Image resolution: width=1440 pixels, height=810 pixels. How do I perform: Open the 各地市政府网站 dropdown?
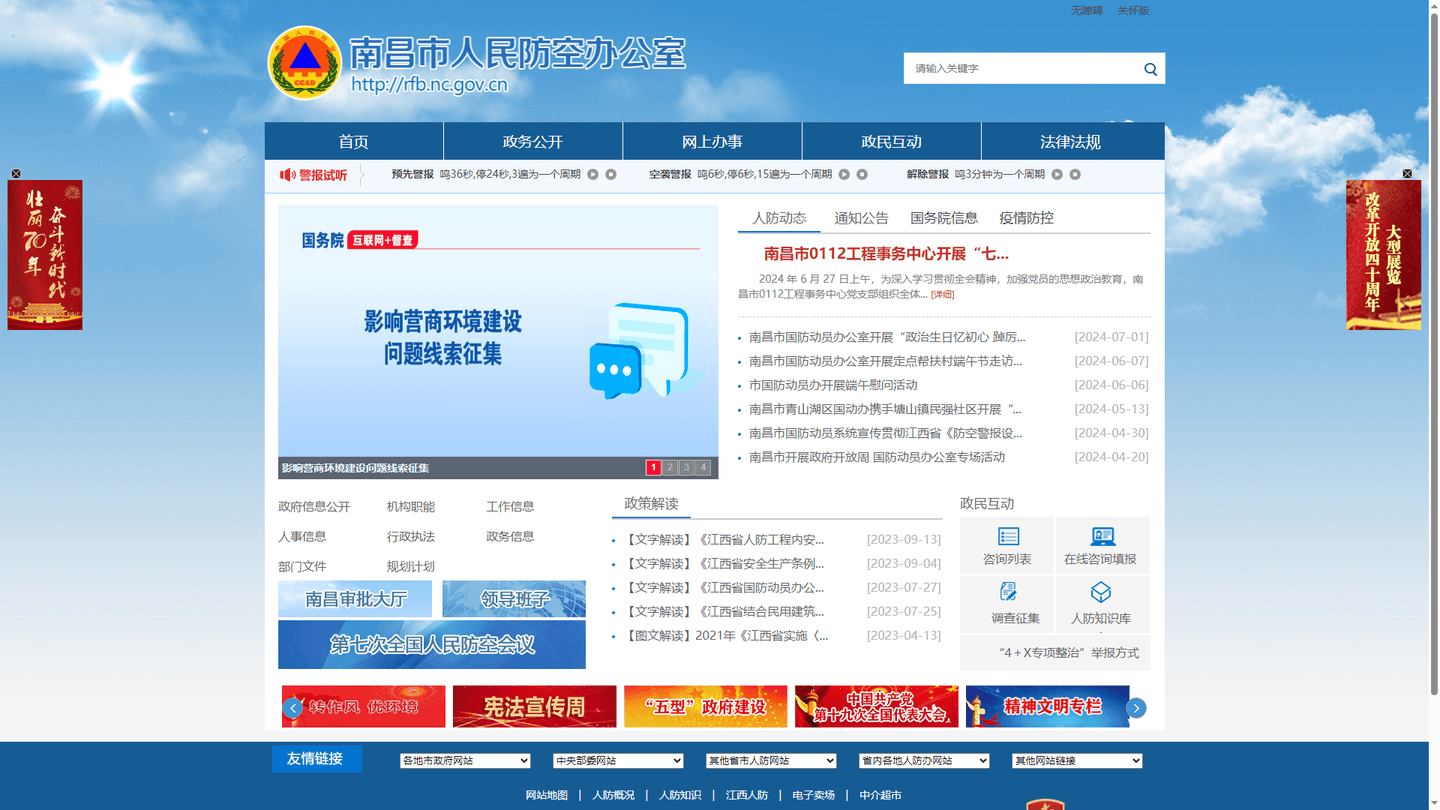pos(465,761)
